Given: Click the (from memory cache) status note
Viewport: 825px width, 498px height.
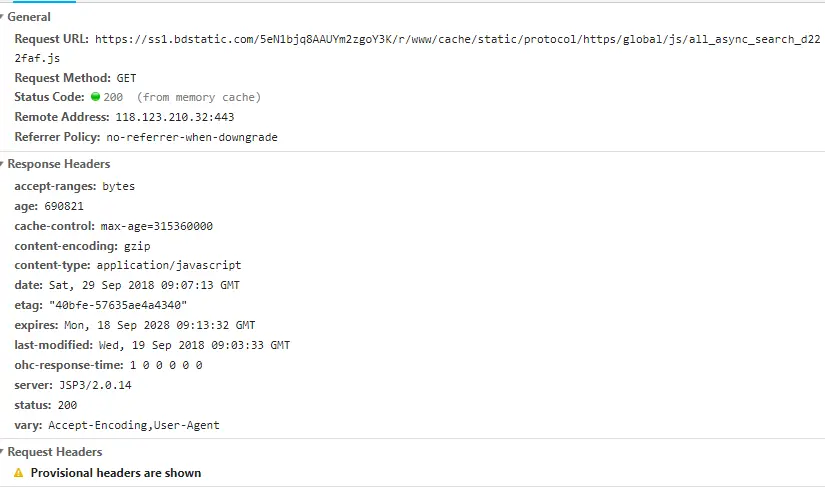Looking at the screenshot, I should (x=199, y=97).
